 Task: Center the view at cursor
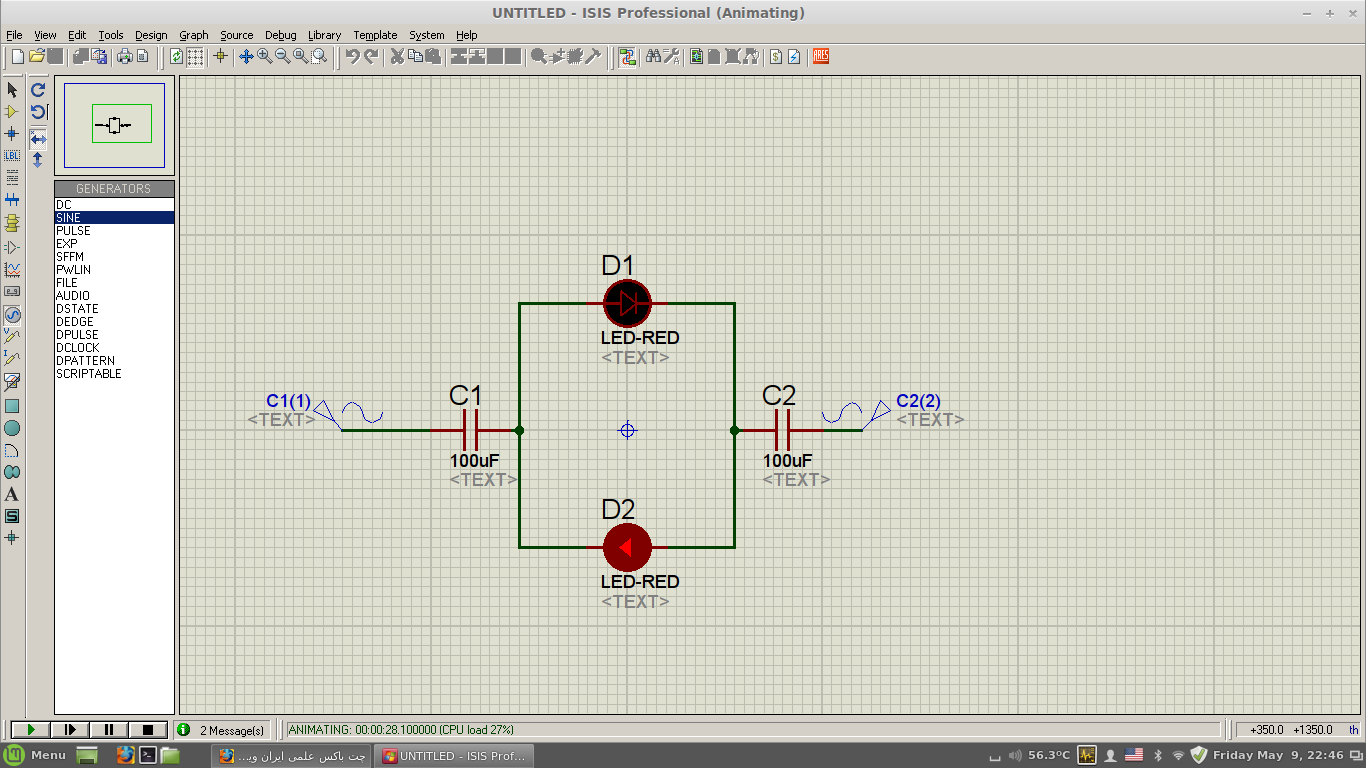tap(246, 56)
